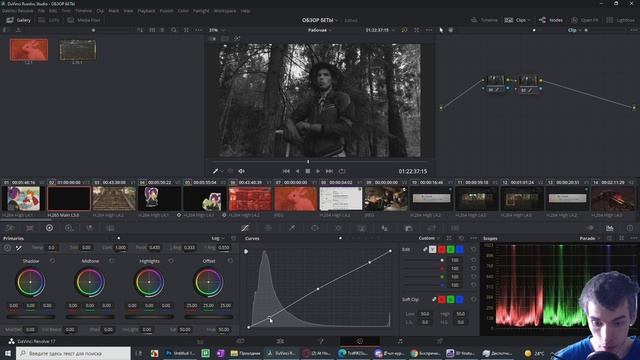Reset the Highlights wheel

tap(171, 261)
